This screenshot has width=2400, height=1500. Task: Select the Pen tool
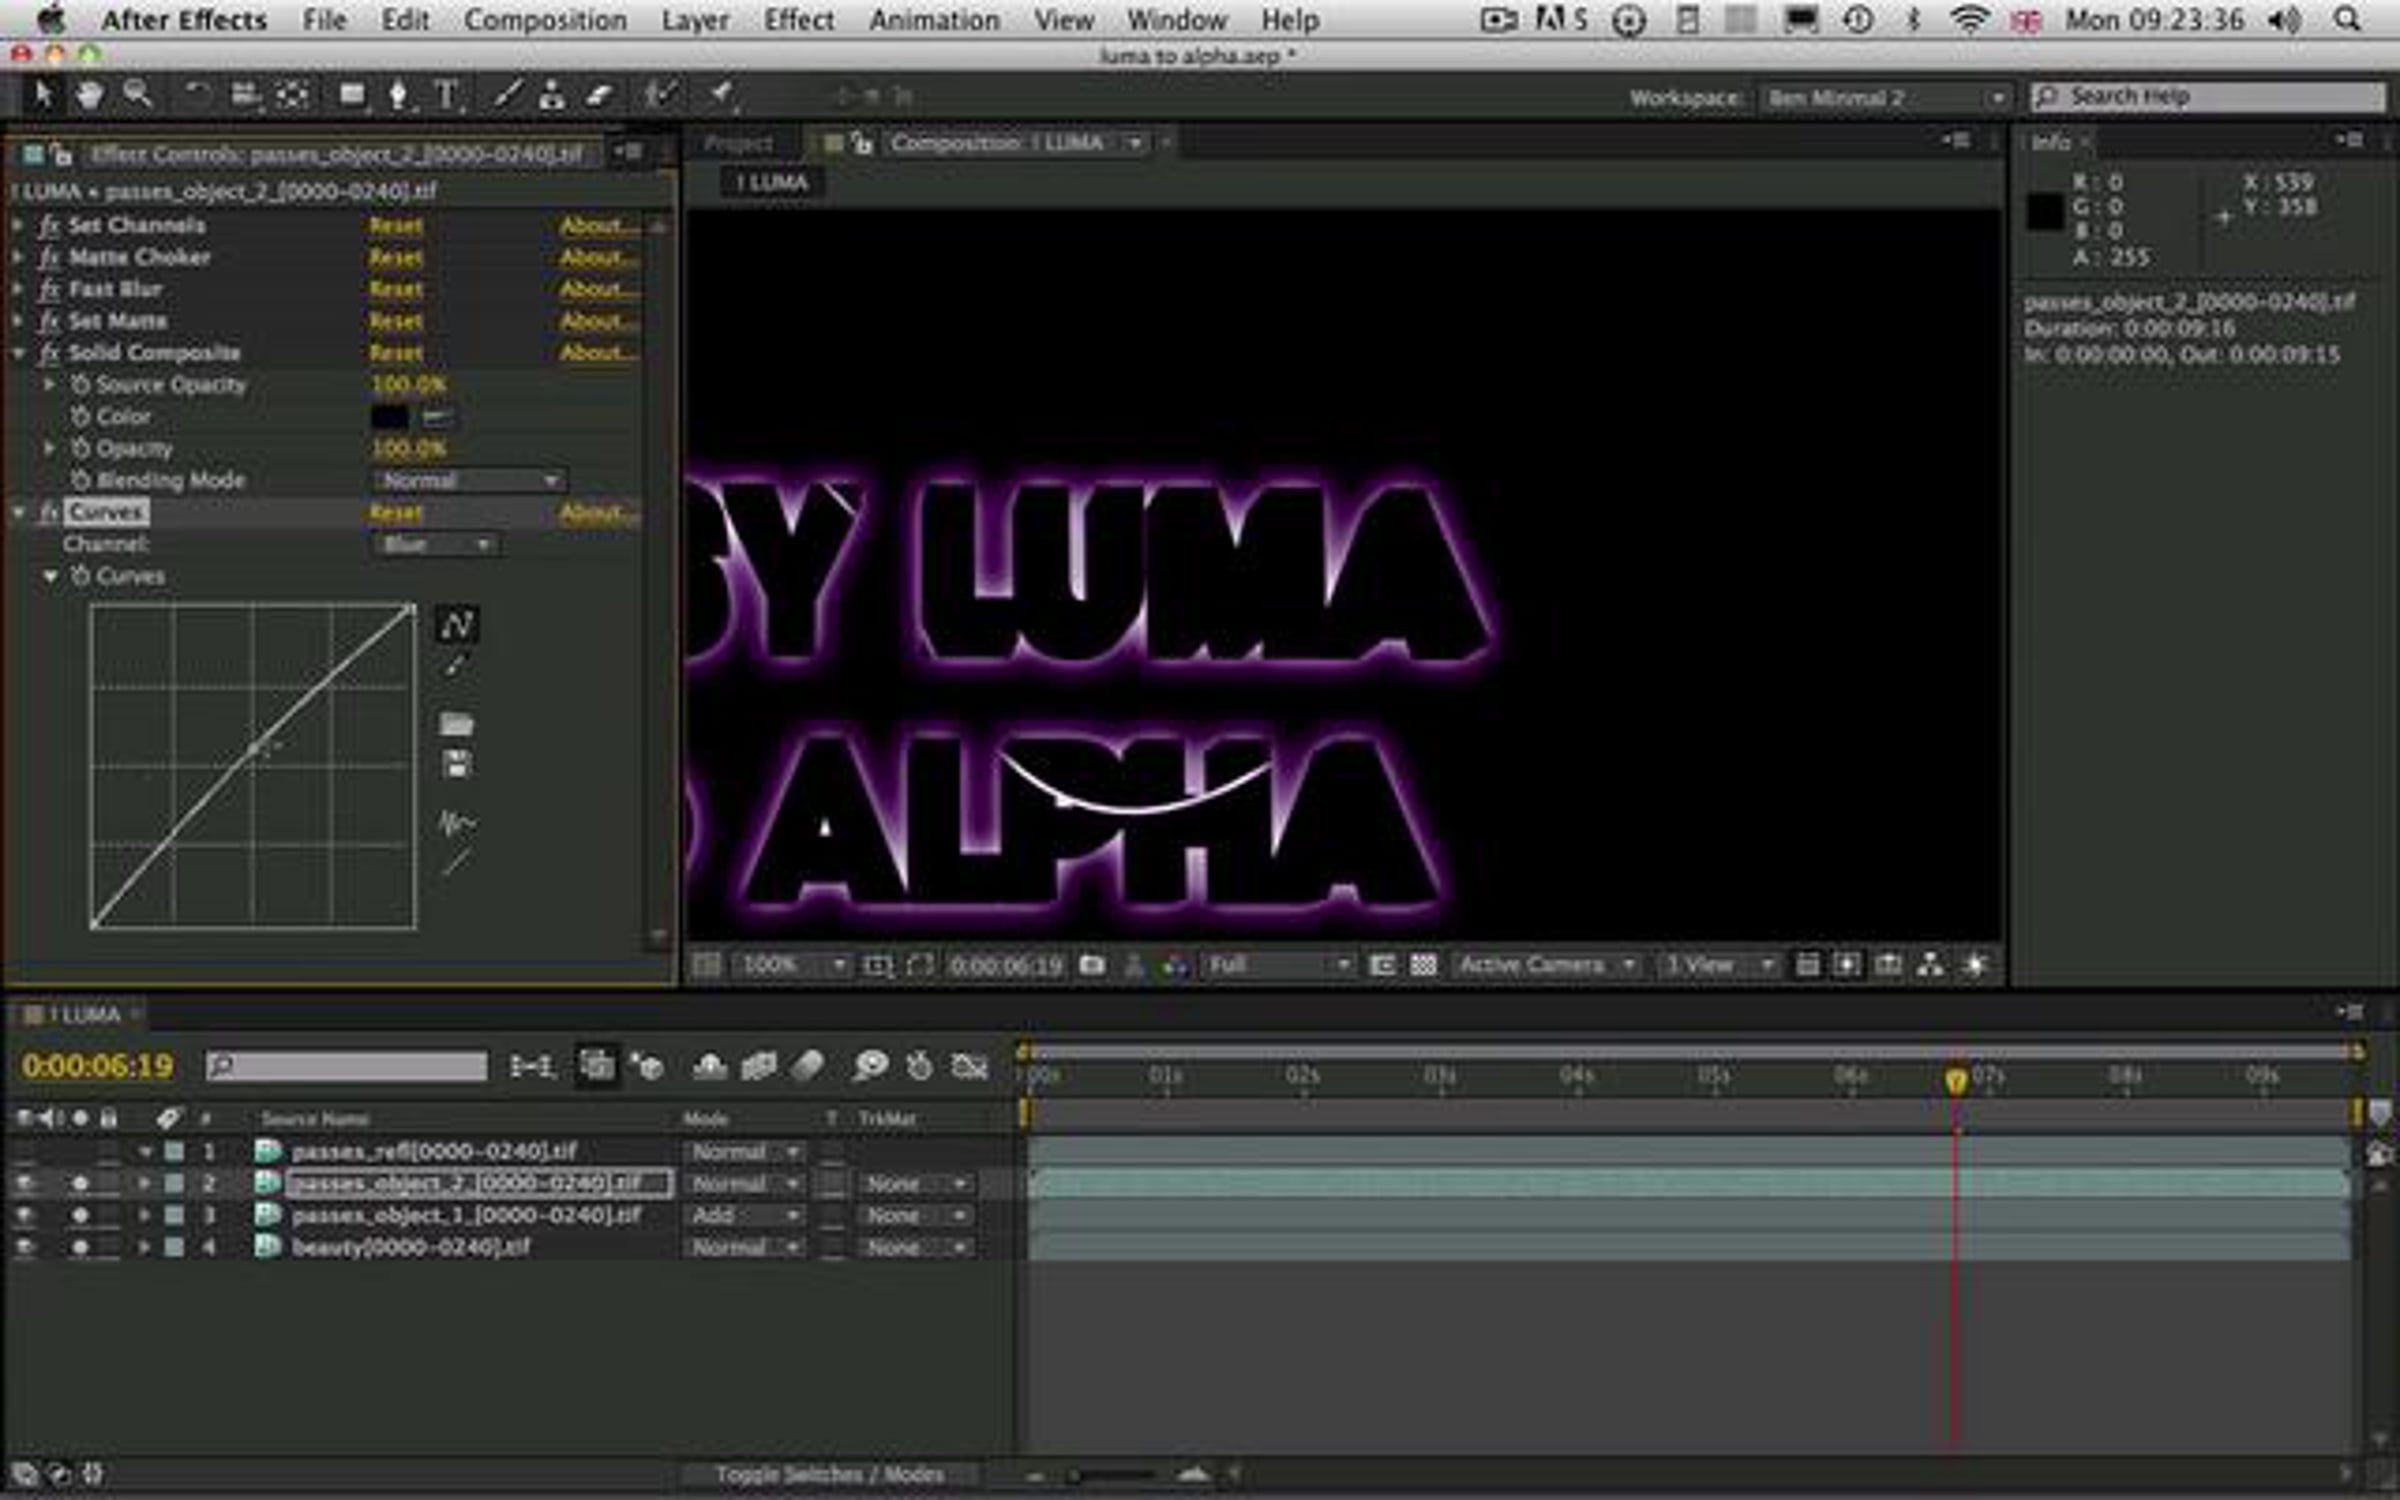pos(398,96)
